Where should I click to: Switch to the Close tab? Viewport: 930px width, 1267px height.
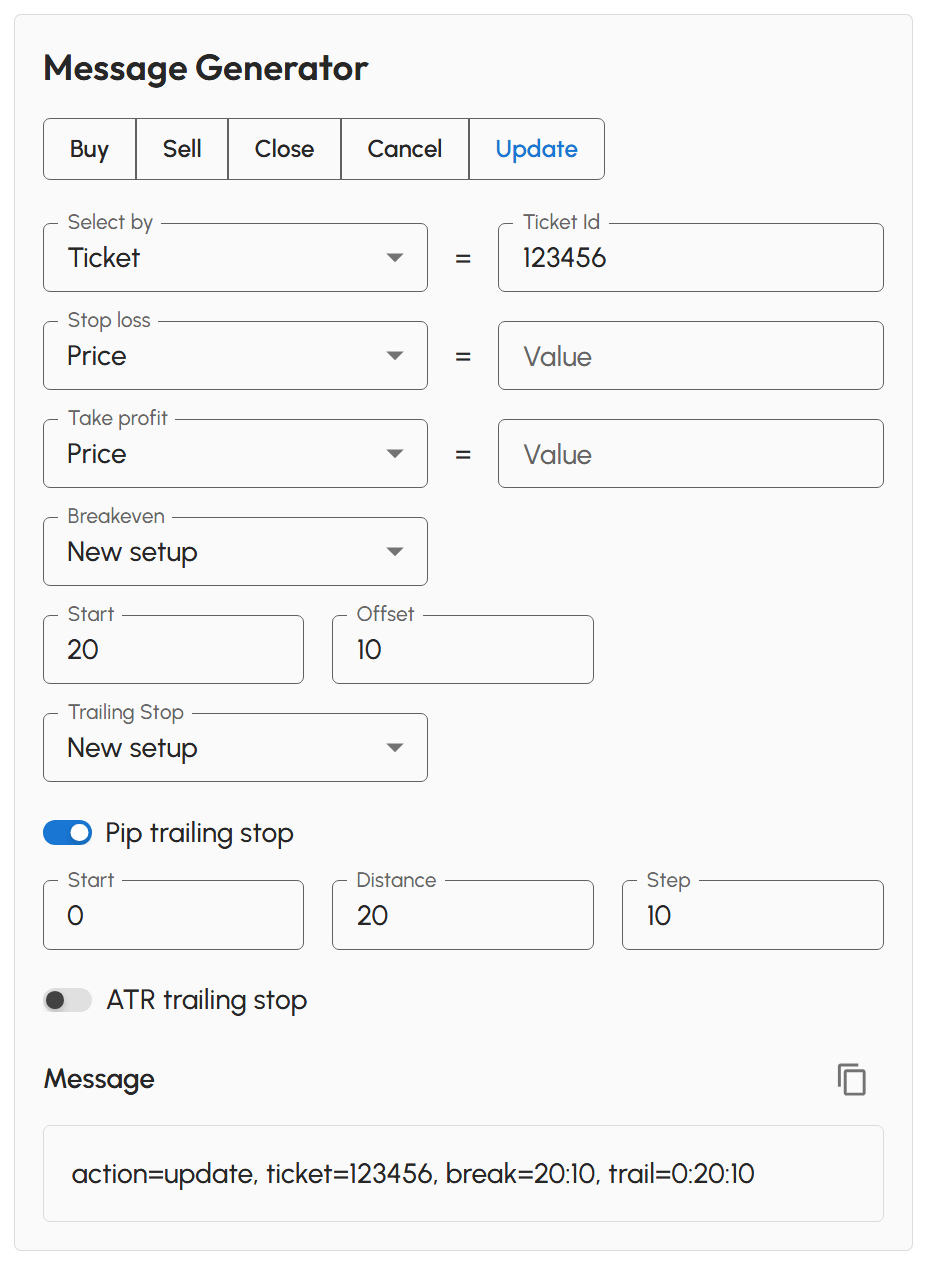pos(284,148)
